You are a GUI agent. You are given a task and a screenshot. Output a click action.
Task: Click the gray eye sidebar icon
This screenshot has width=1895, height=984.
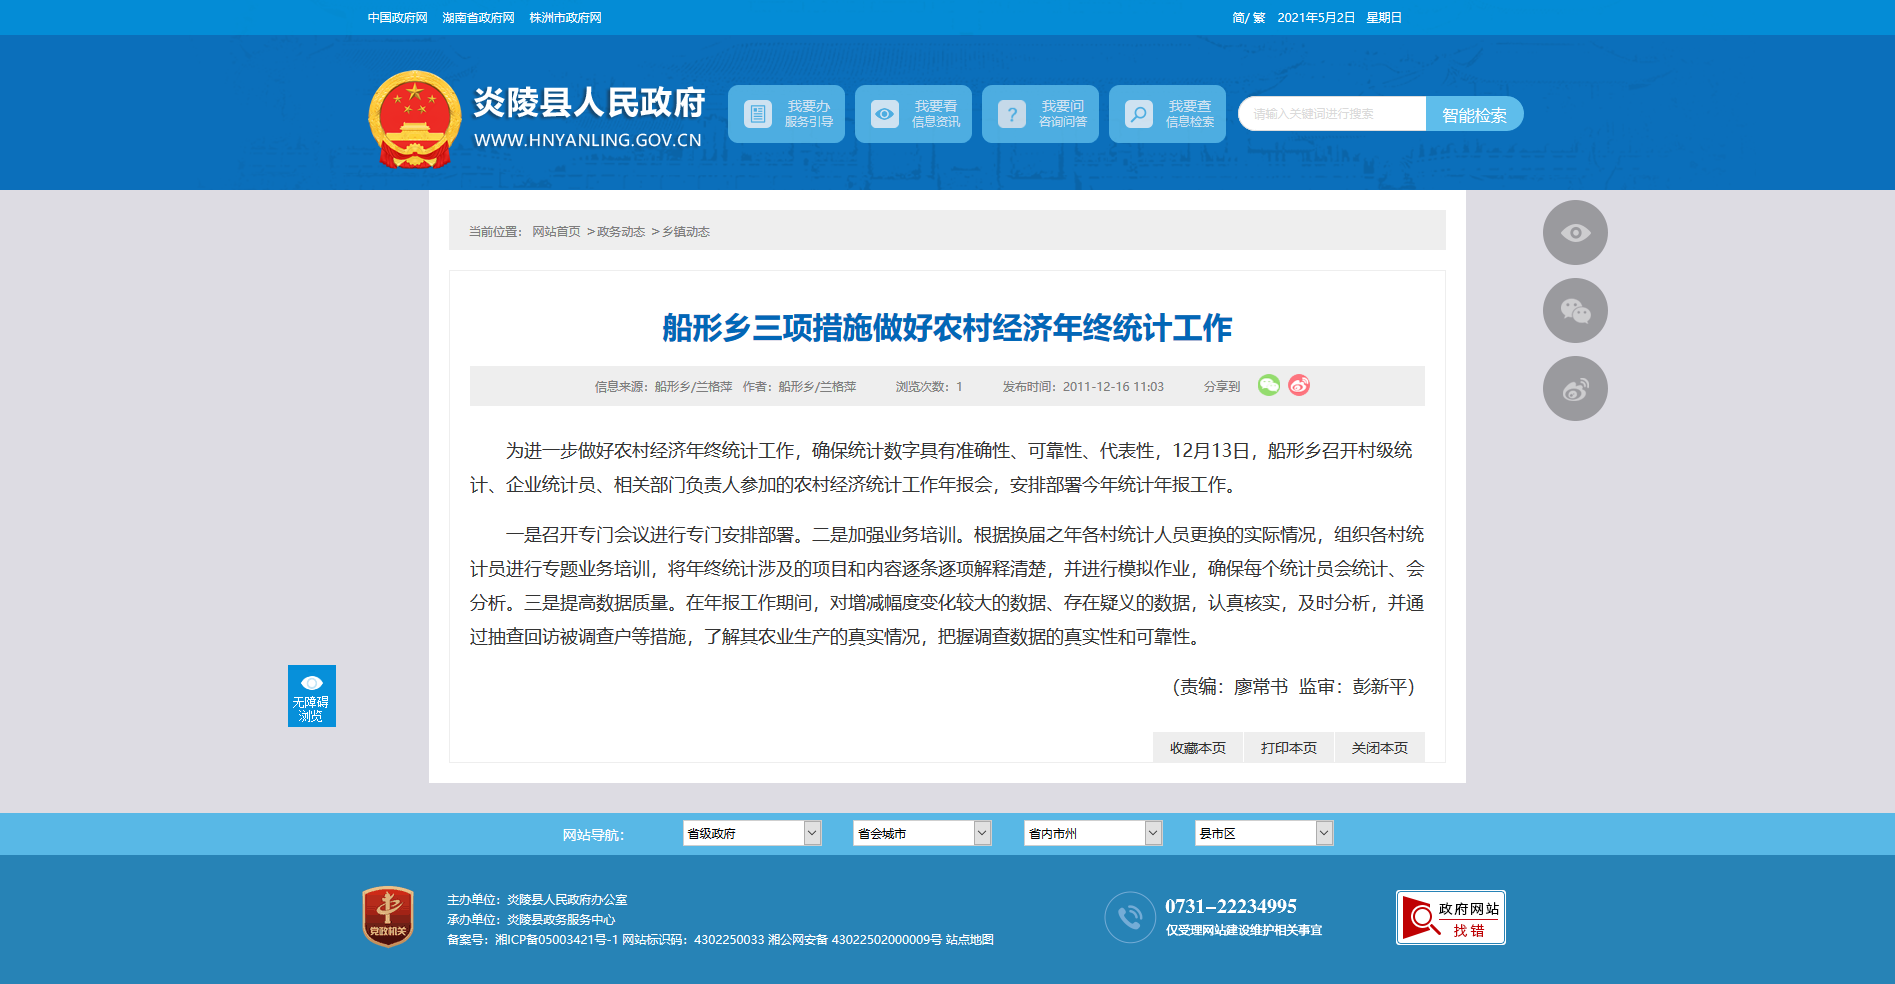[1575, 233]
